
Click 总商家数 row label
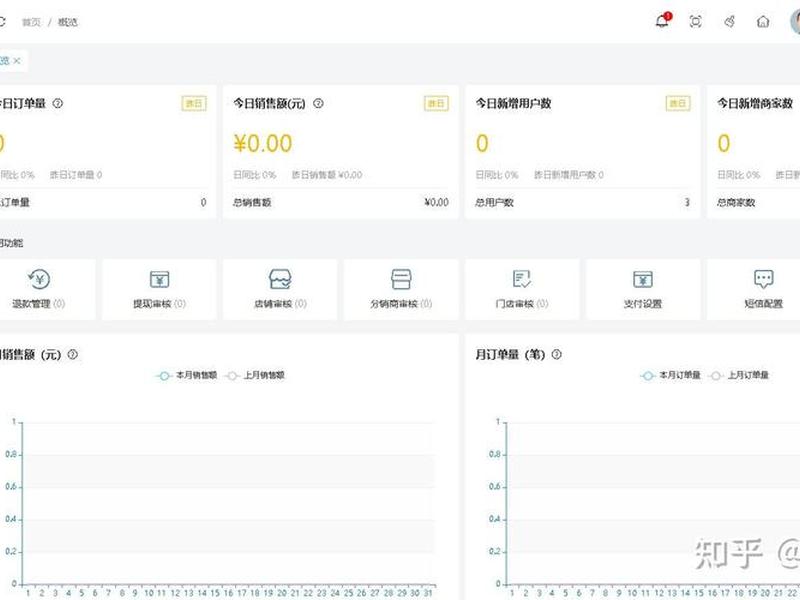tap(736, 203)
